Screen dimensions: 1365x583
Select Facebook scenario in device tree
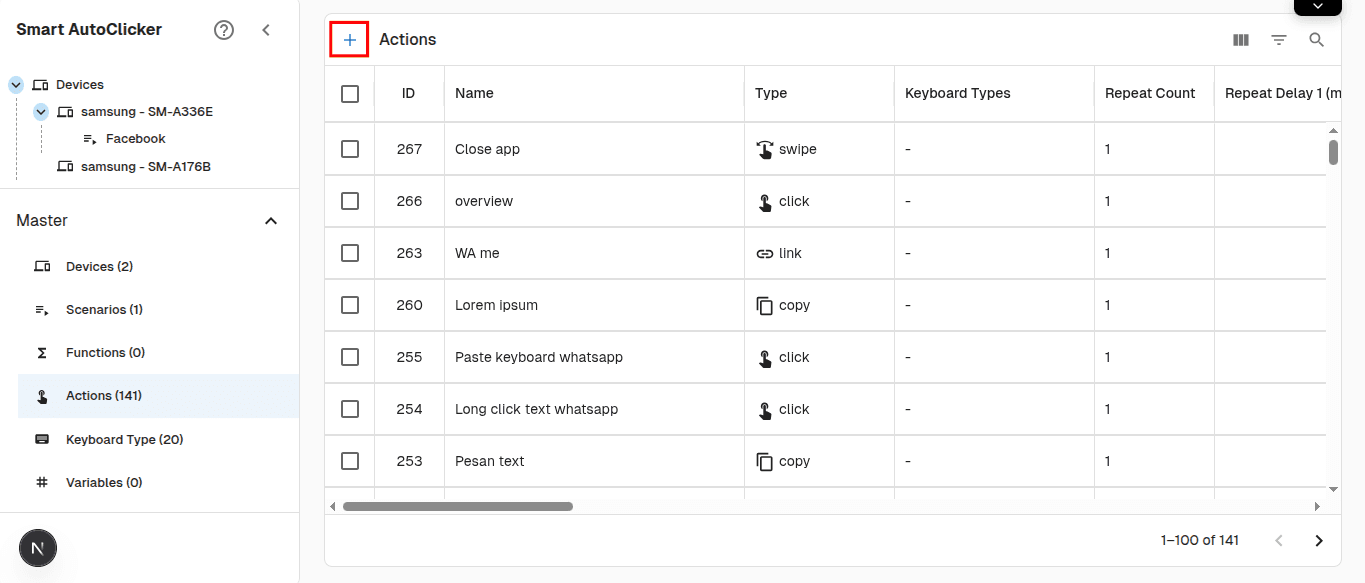click(x=135, y=139)
